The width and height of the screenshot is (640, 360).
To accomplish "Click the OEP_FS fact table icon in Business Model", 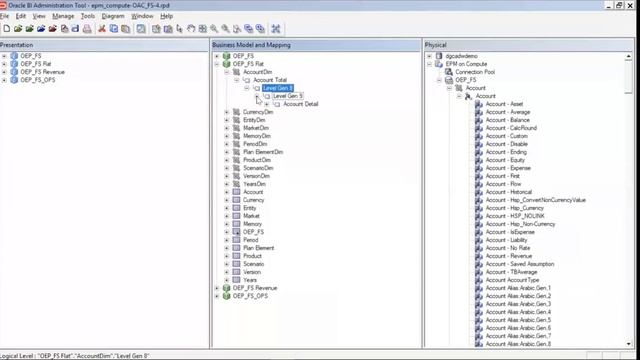I will [236, 232].
